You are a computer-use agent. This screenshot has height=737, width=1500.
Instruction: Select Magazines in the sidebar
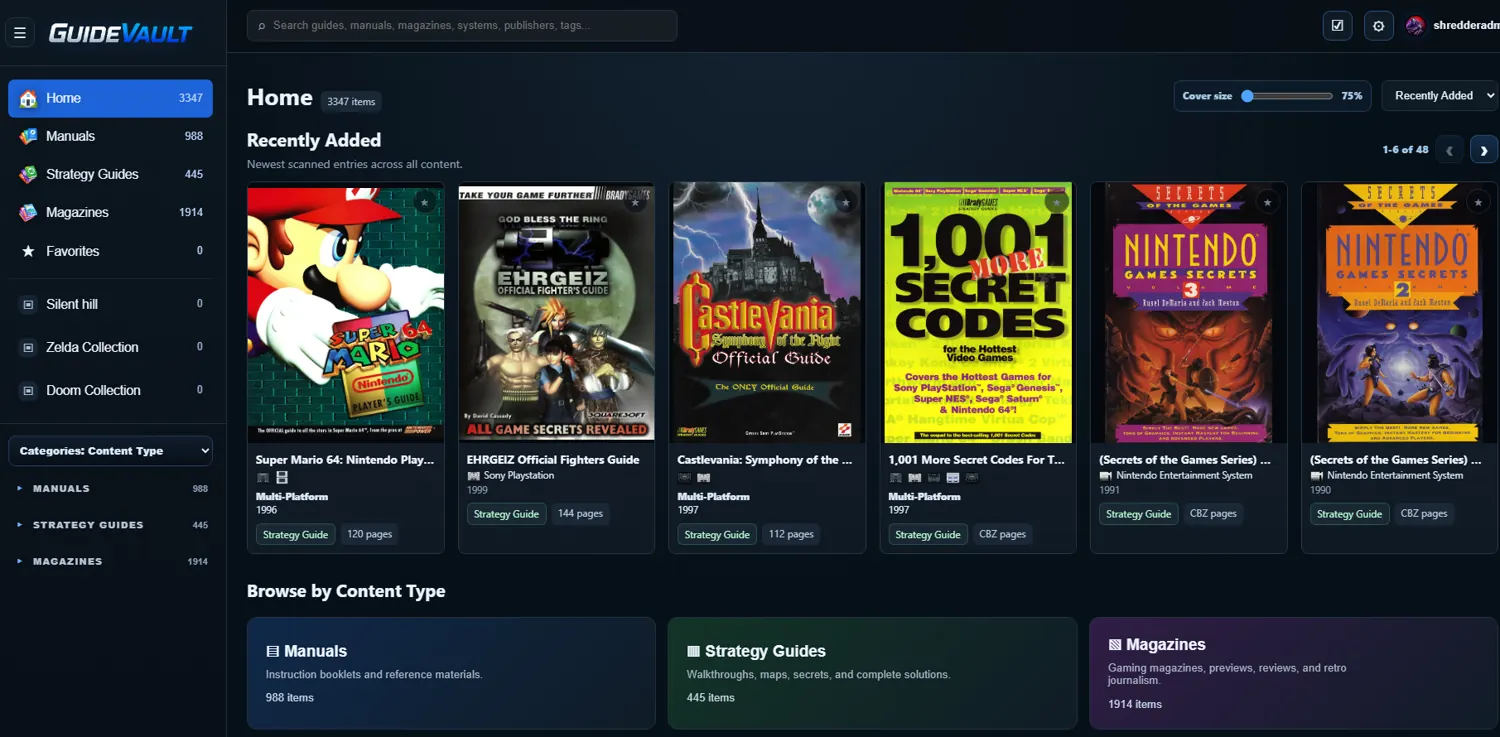pyautogui.click(x=110, y=212)
